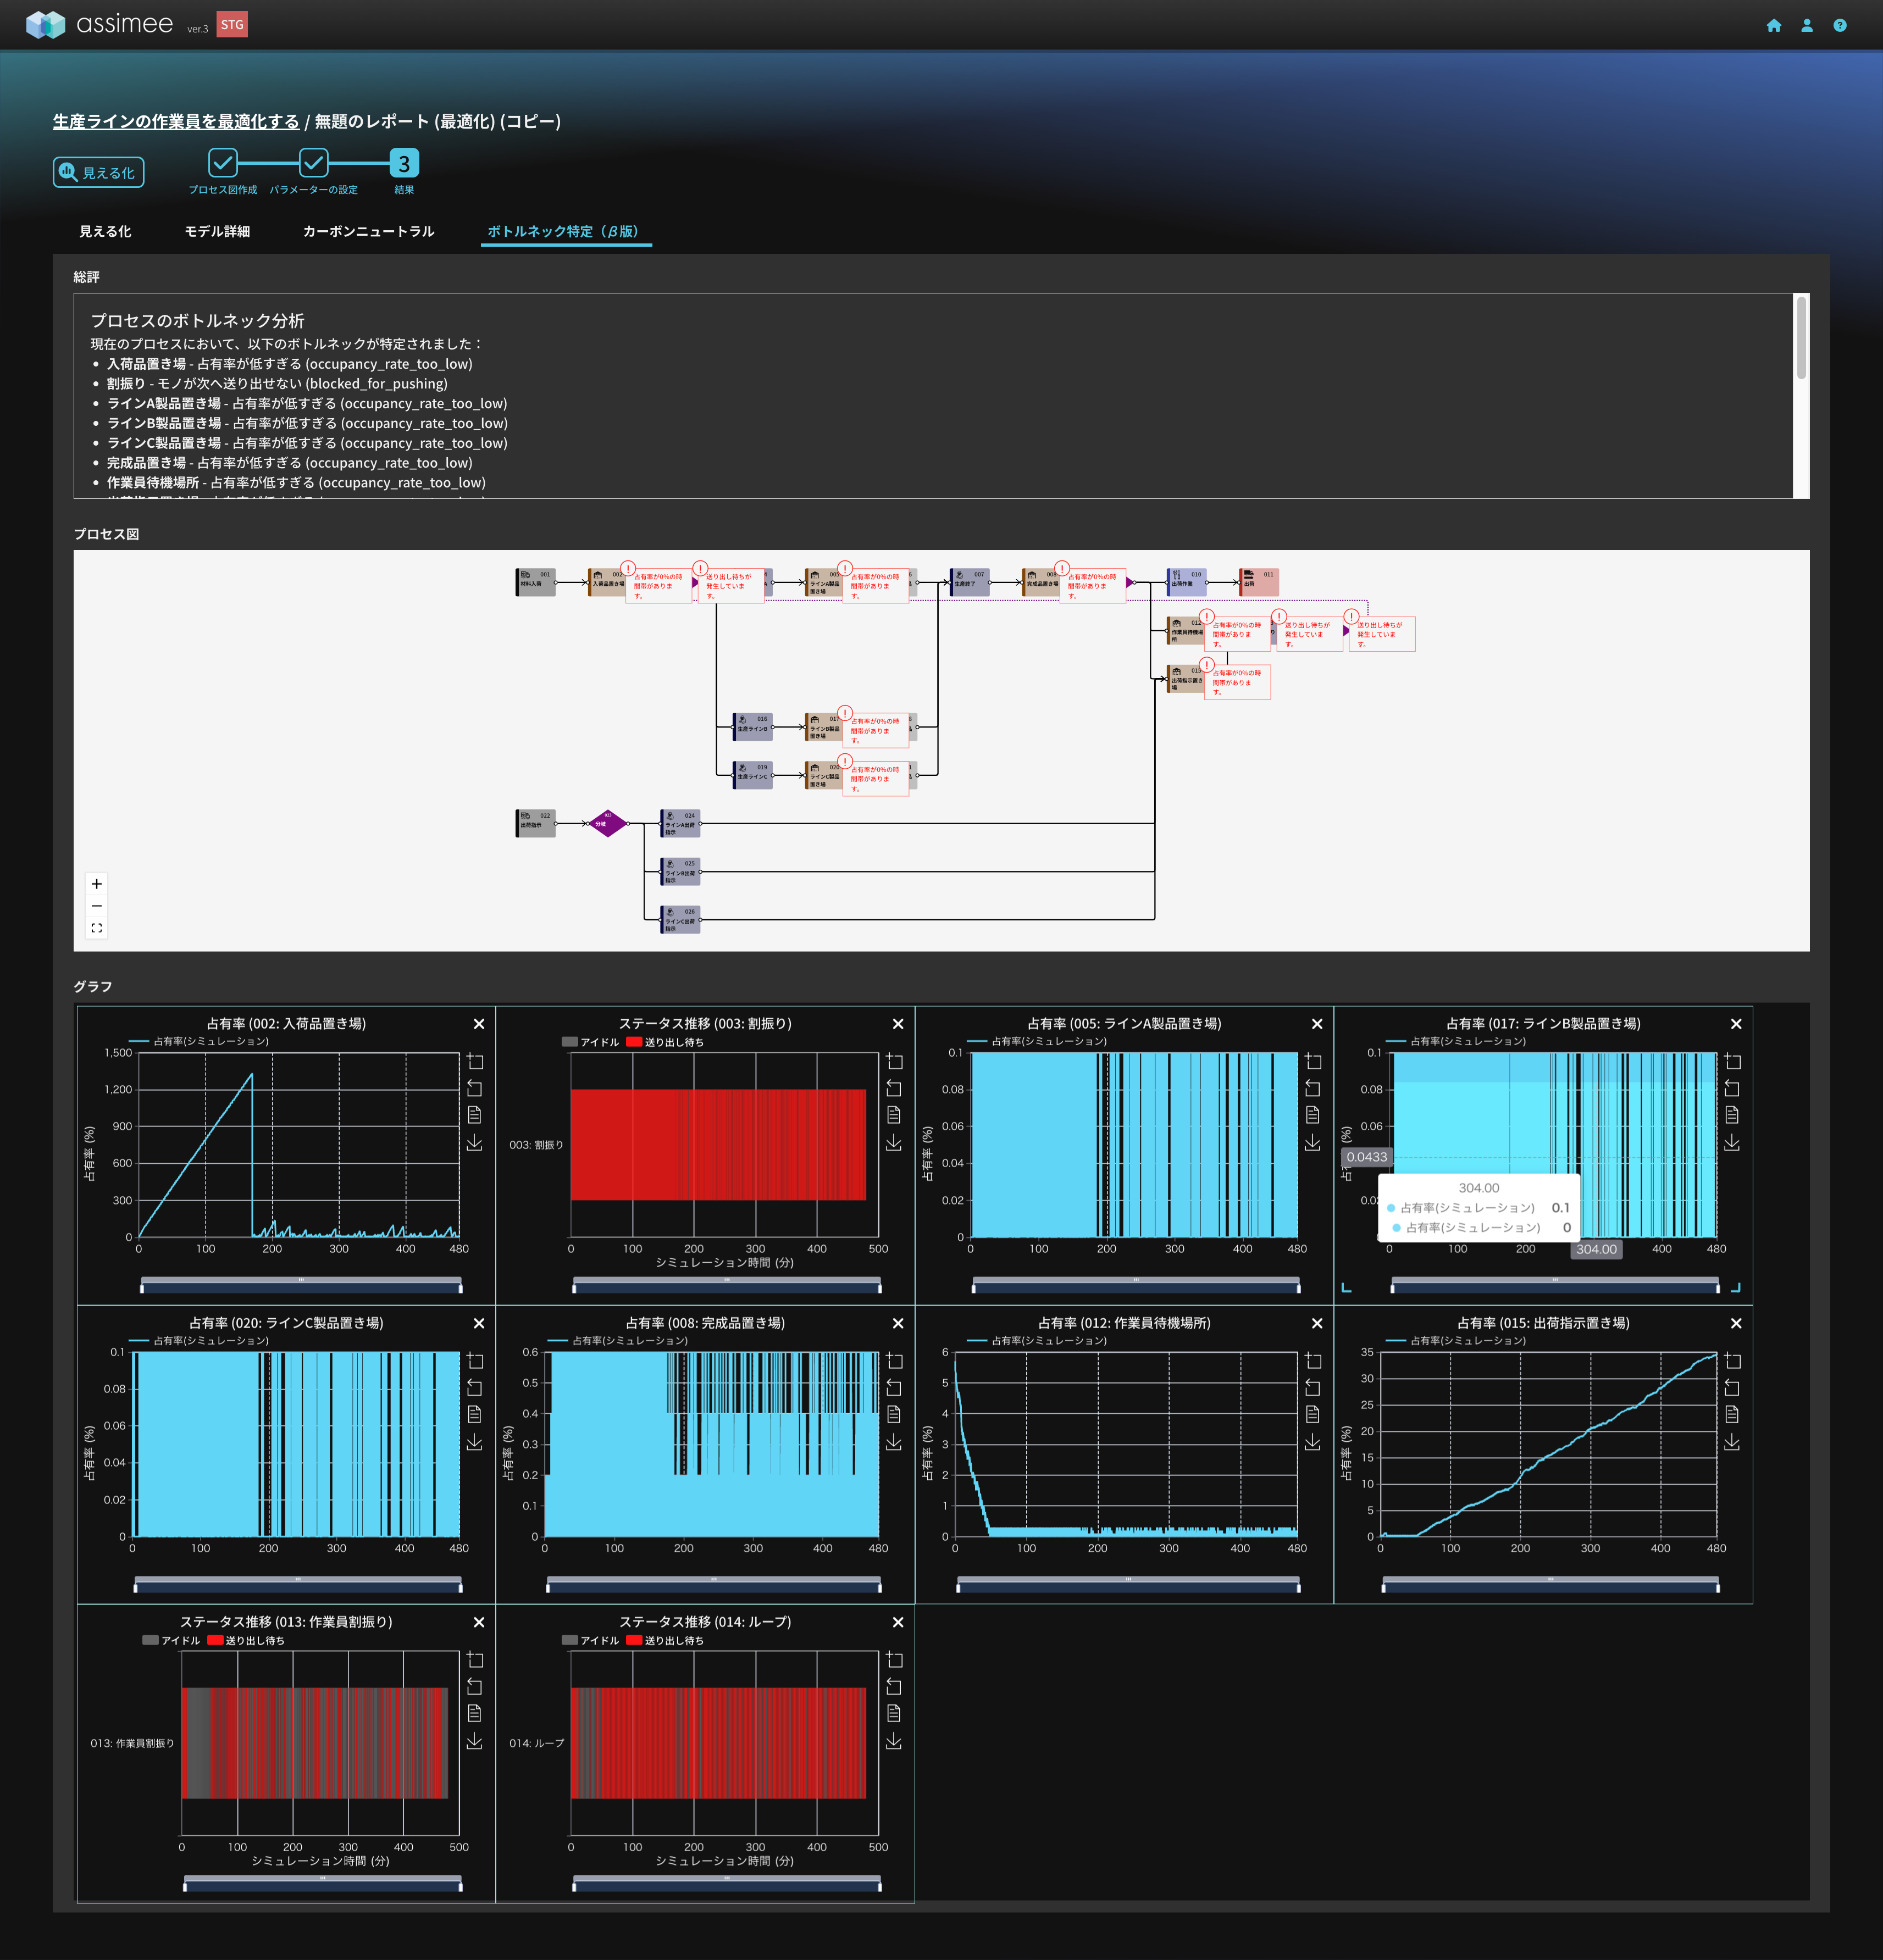Click area-zoom icon on 002 入荷品置き場 chart
Screen dimensions: 1883x1960
coord(475,1061)
